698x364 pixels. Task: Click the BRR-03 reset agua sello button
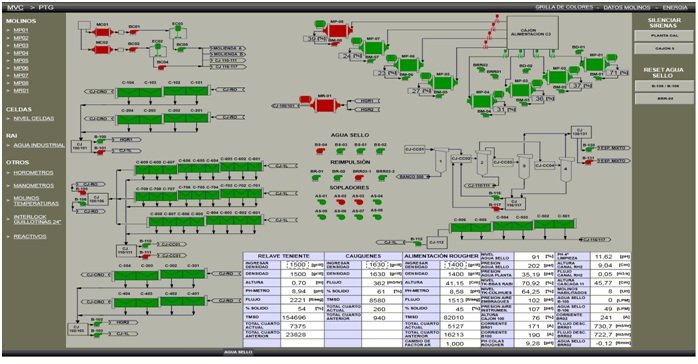coord(664,98)
